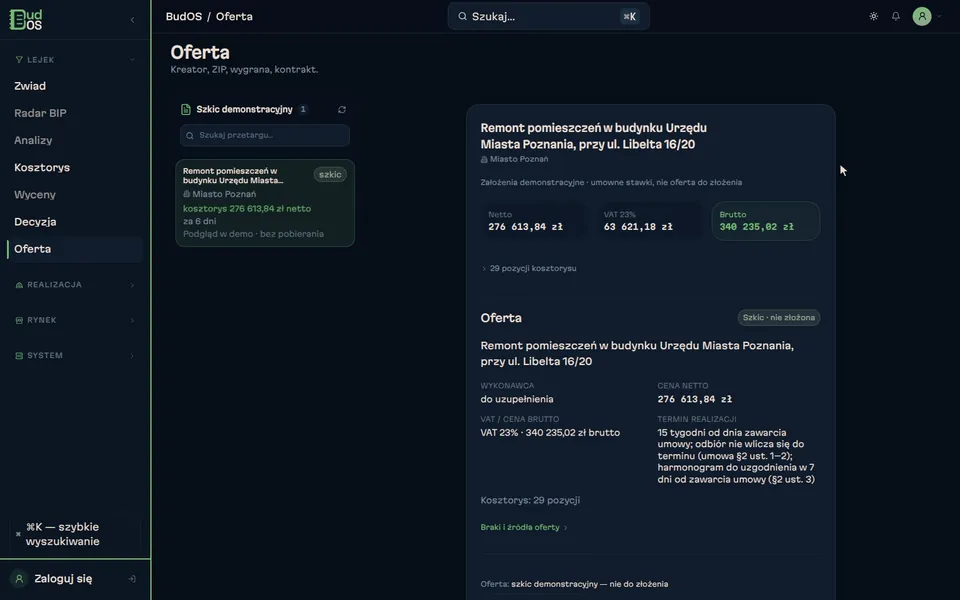This screenshot has height=600, width=960.
Task: Refresh the Szkic demonstracyjny list
Action: tap(342, 110)
